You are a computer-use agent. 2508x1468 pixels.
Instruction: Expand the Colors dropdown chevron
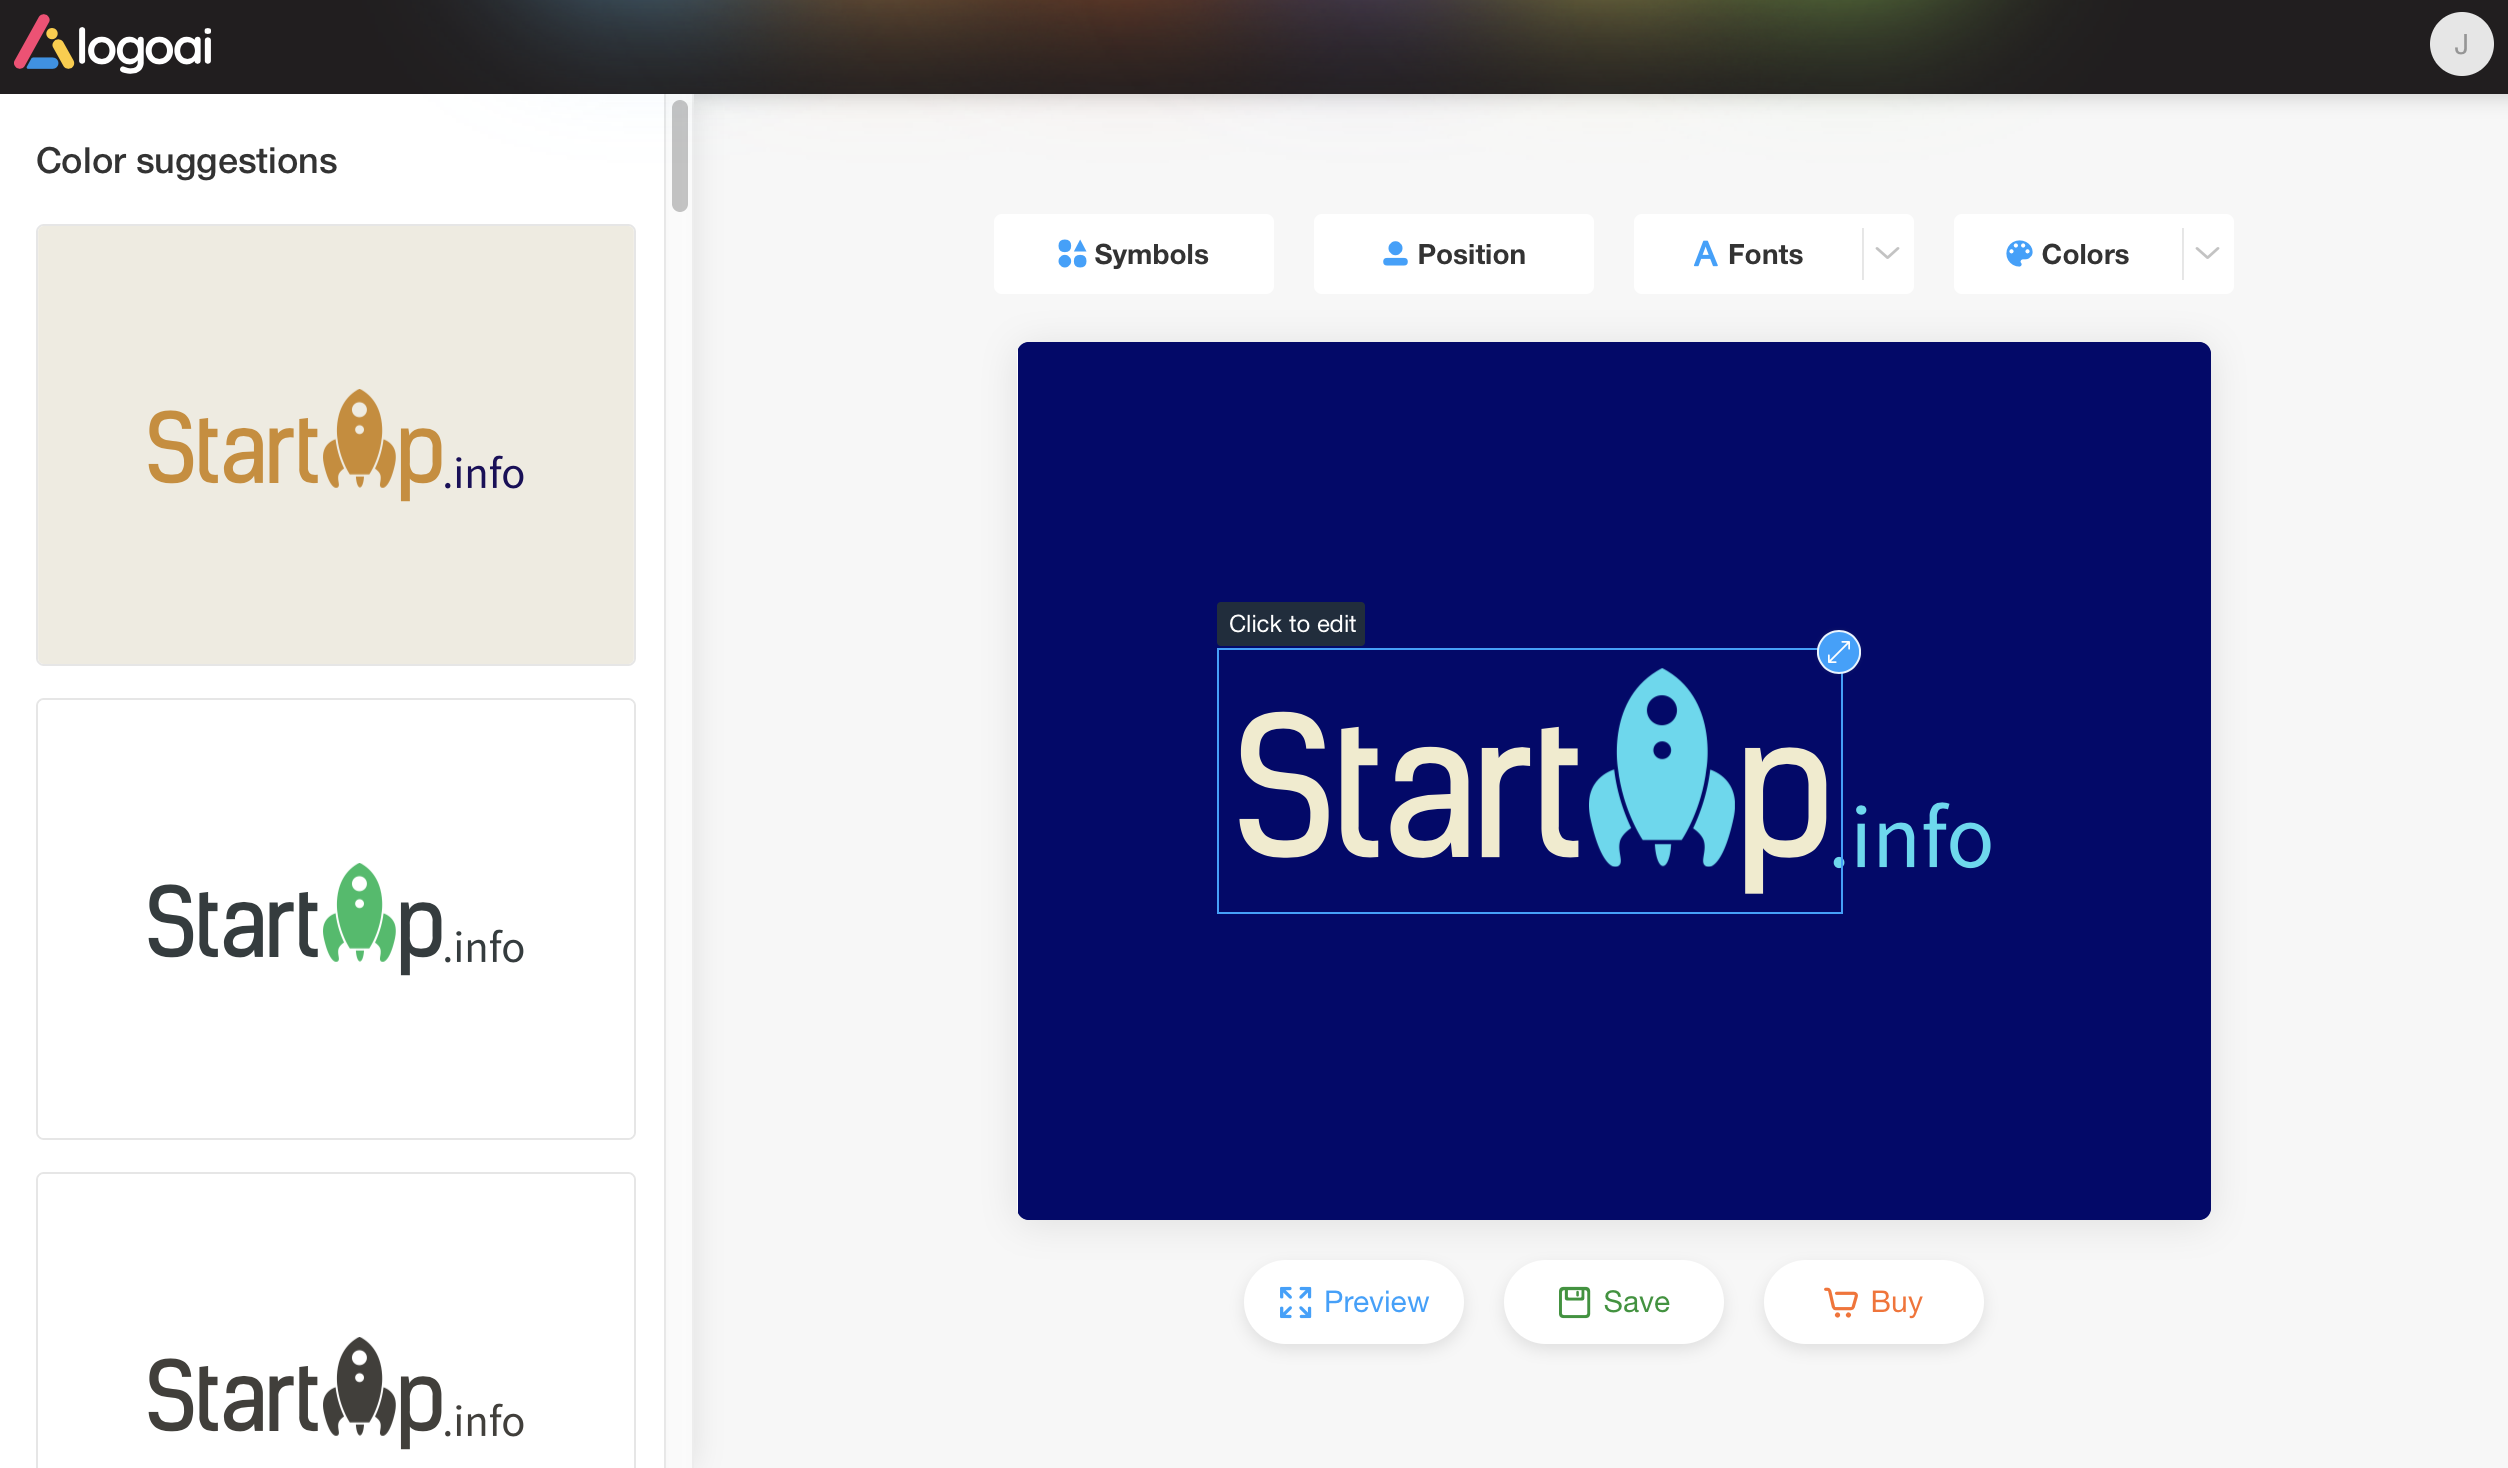pyautogui.click(x=2207, y=254)
